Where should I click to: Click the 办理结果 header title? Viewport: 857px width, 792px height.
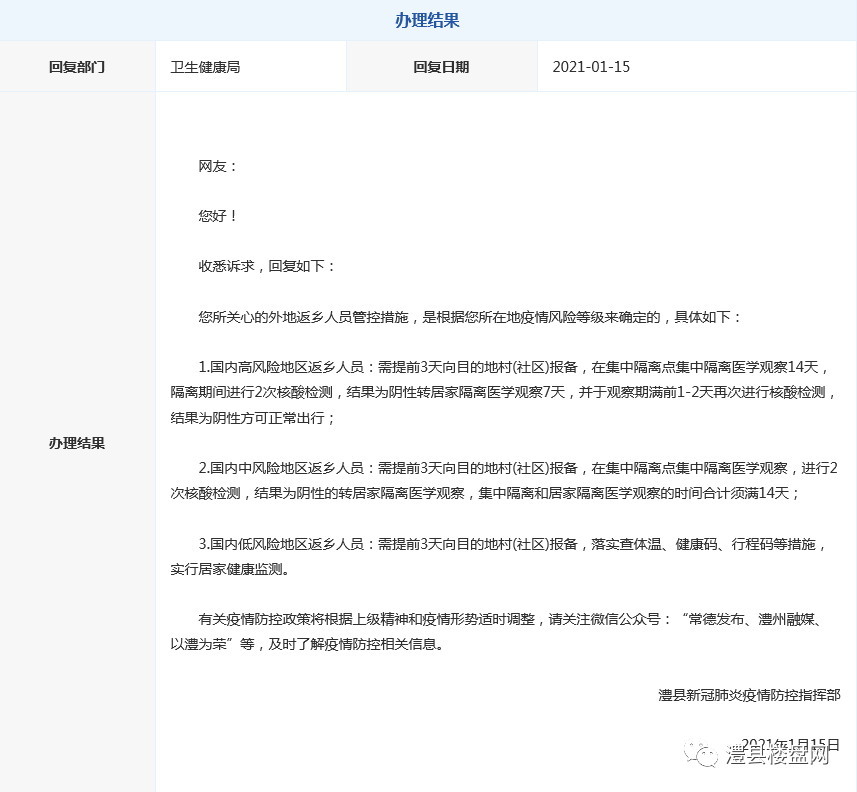(427, 21)
